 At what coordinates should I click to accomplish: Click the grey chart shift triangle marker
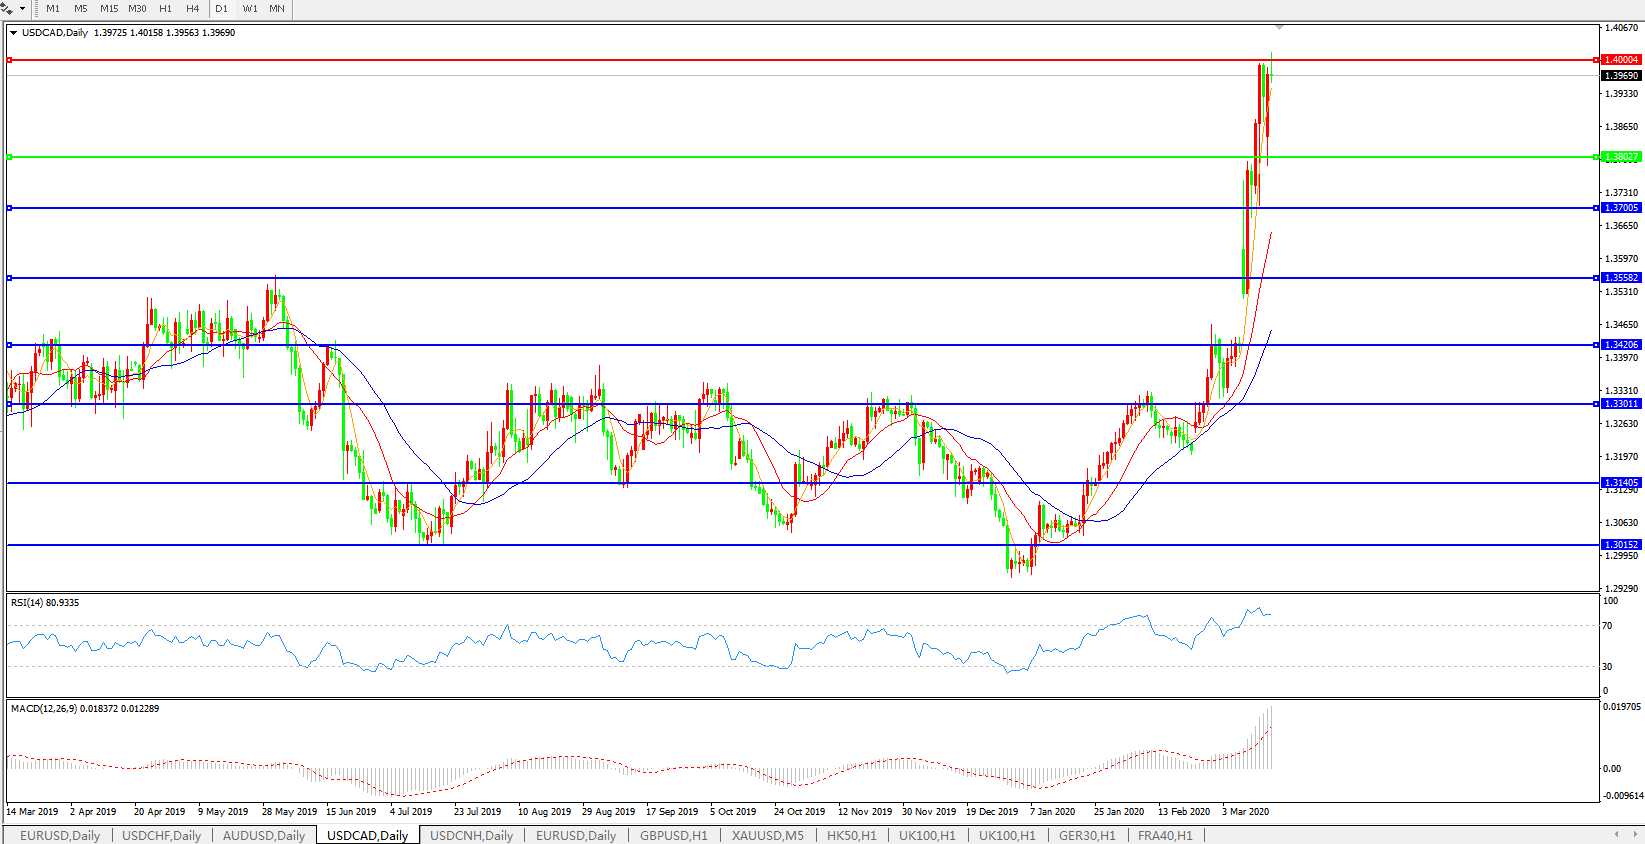(1279, 27)
